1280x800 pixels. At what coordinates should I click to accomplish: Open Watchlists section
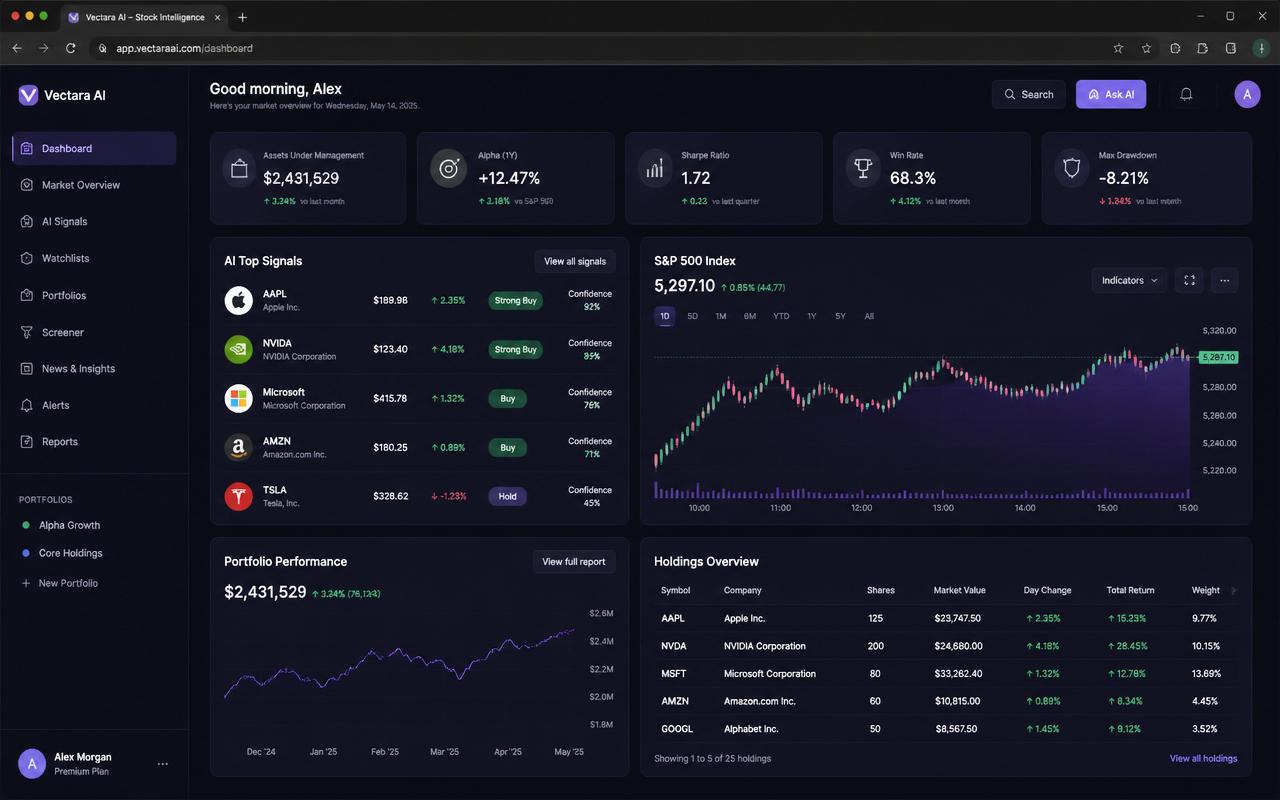pos(94,258)
